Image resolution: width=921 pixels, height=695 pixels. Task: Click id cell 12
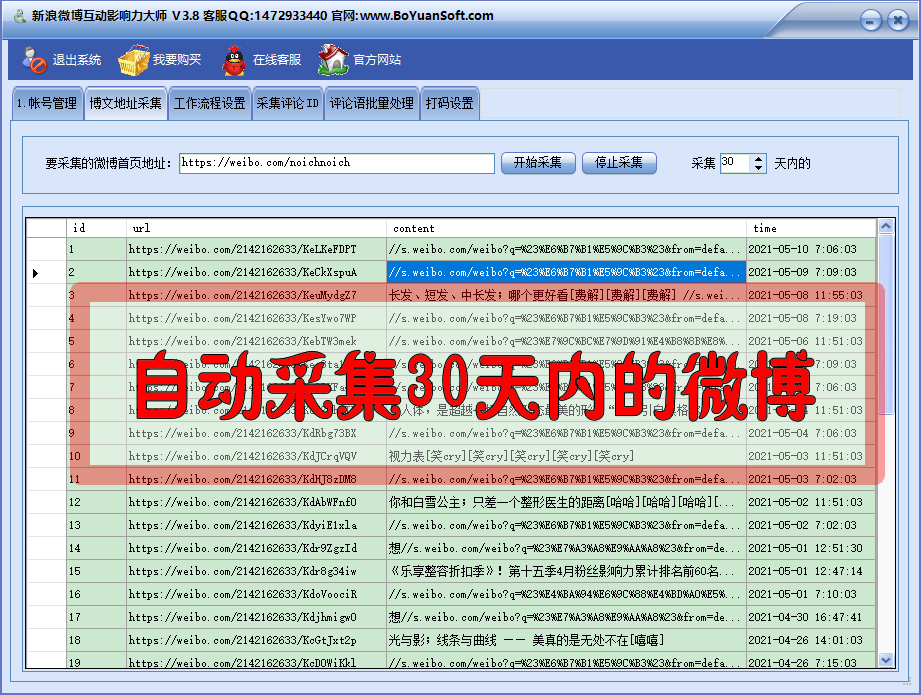96,502
